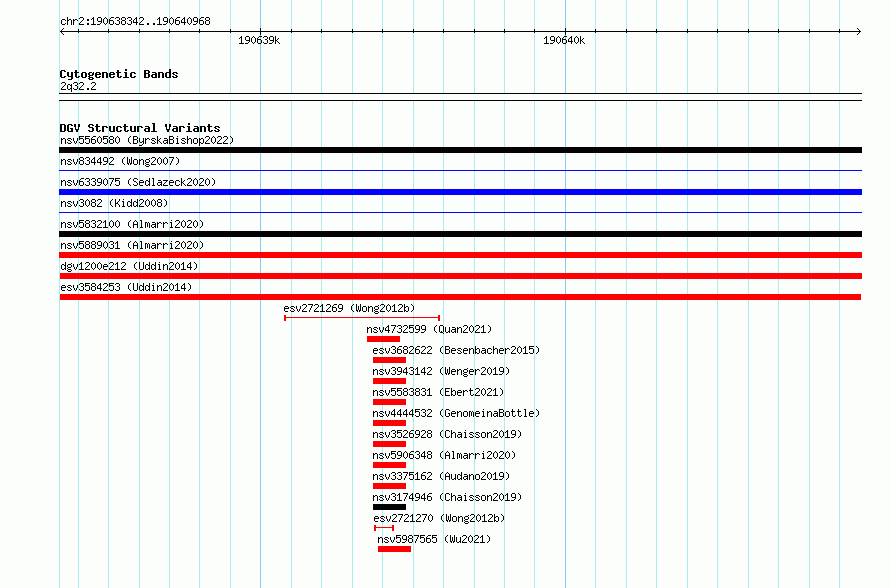Click the first nsv5832100 (Almarri2020) label
This screenshot has height=588, width=890.
(132, 224)
